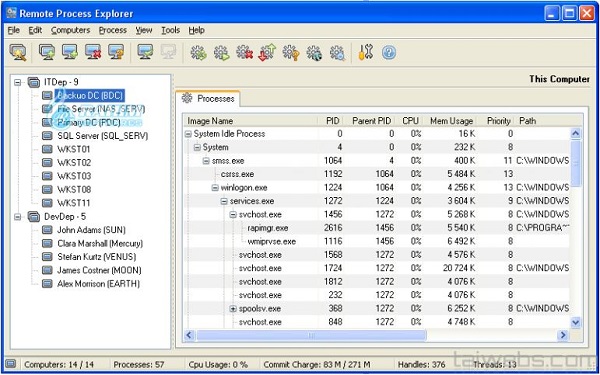Click the process properties gear icon
The height and width of the screenshot is (375, 600).
pyautogui.click(x=290, y=52)
